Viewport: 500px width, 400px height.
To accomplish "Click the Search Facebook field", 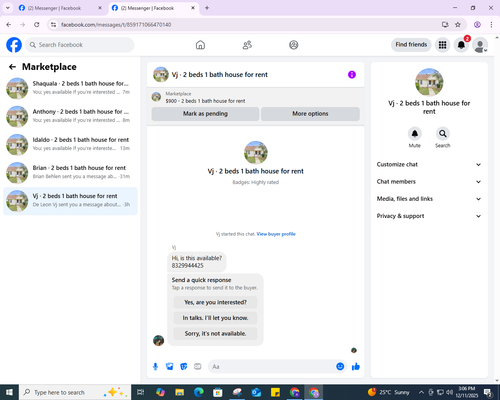I will coord(80,45).
